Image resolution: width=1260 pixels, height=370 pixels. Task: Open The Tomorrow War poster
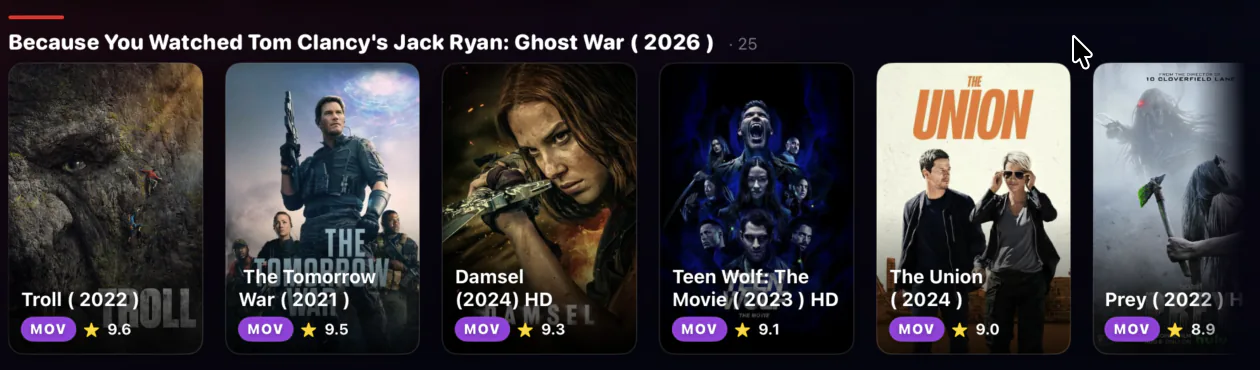pyautogui.click(x=322, y=208)
